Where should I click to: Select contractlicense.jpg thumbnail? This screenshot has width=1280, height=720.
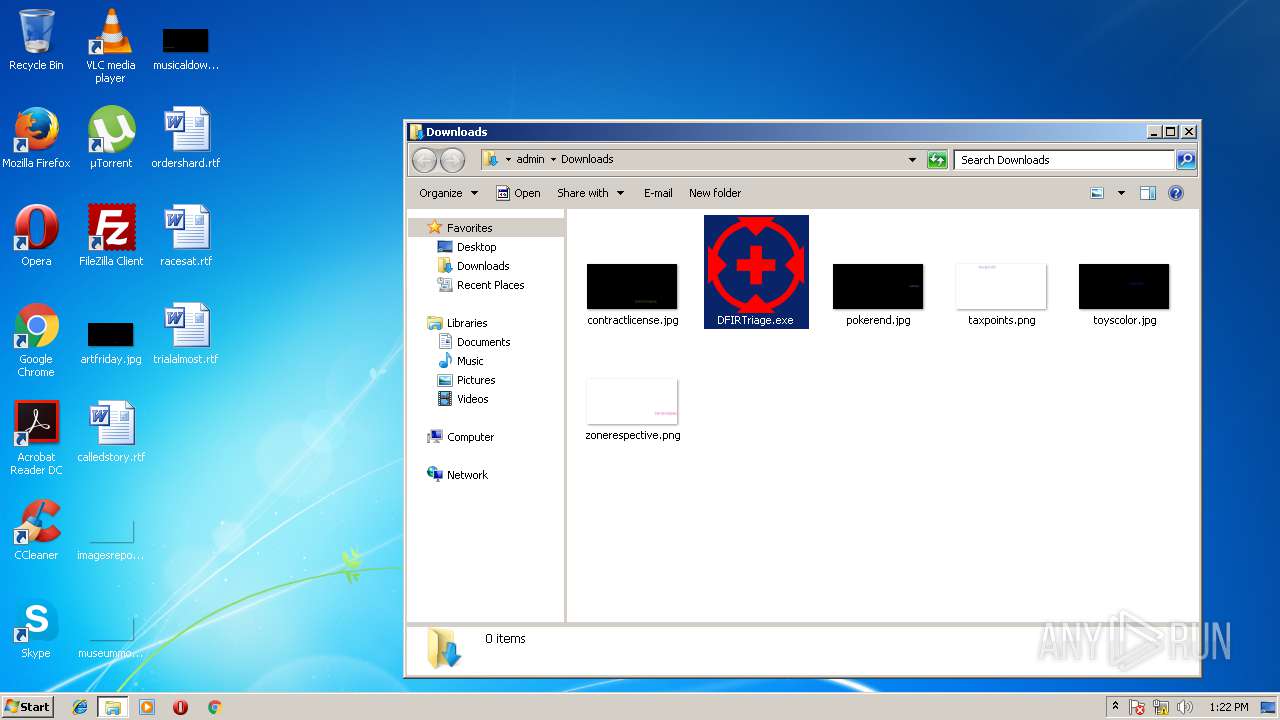point(632,295)
